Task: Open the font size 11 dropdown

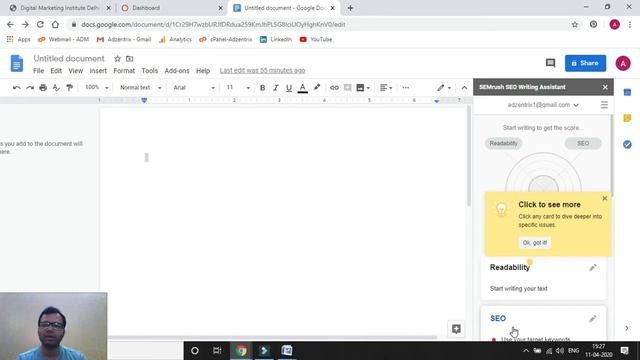Action: 238,87
